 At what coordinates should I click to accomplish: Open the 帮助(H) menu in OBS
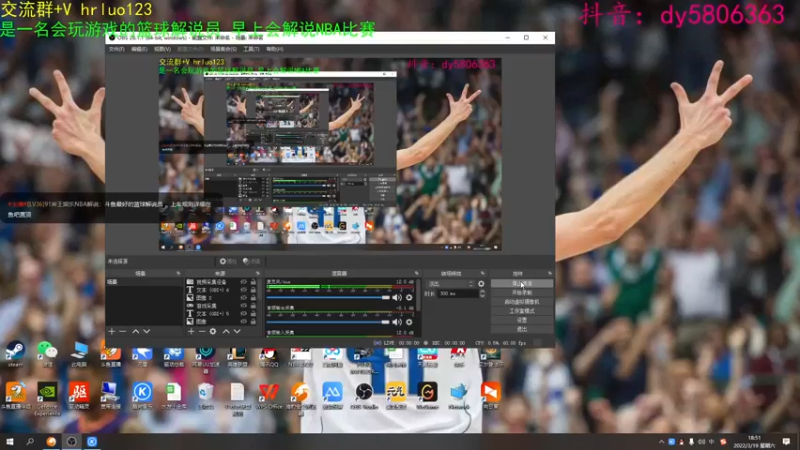pos(274,49)
